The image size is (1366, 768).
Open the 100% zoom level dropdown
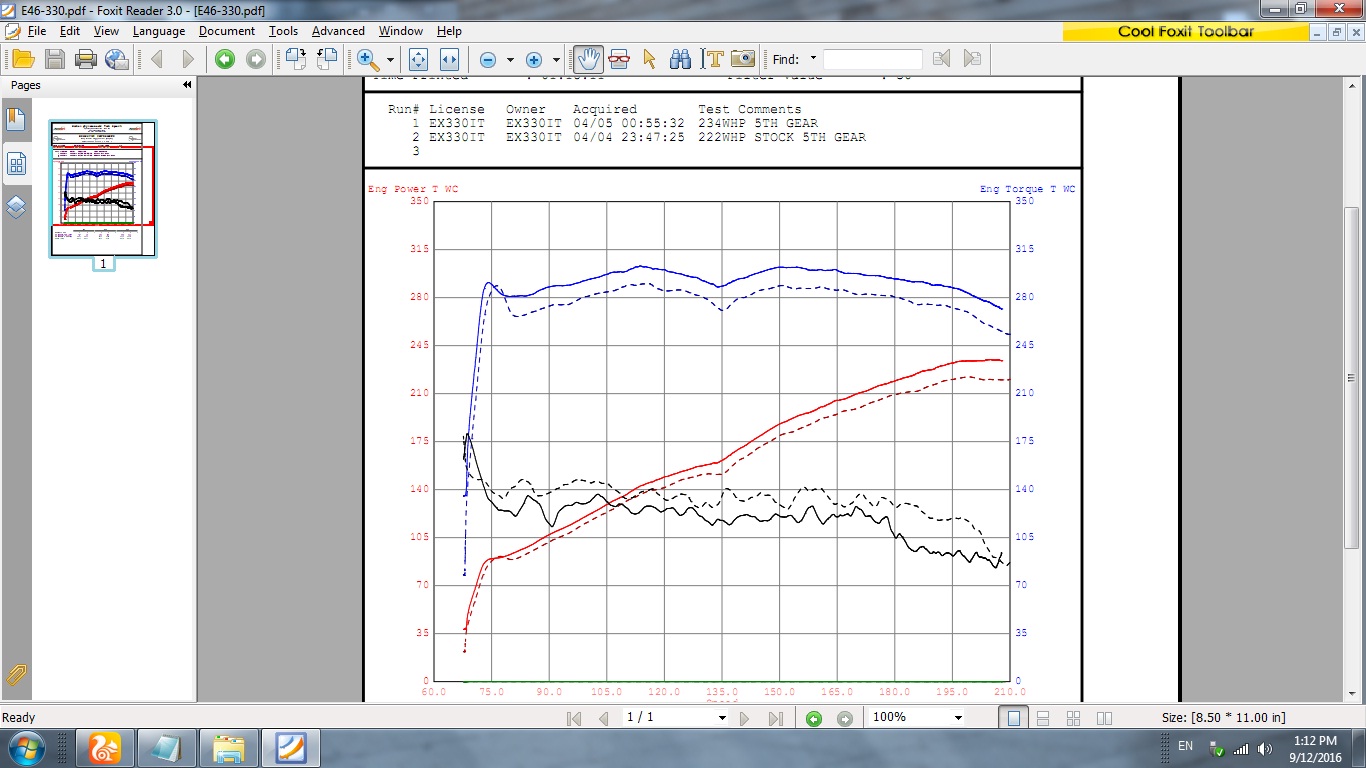pos(957,718)
